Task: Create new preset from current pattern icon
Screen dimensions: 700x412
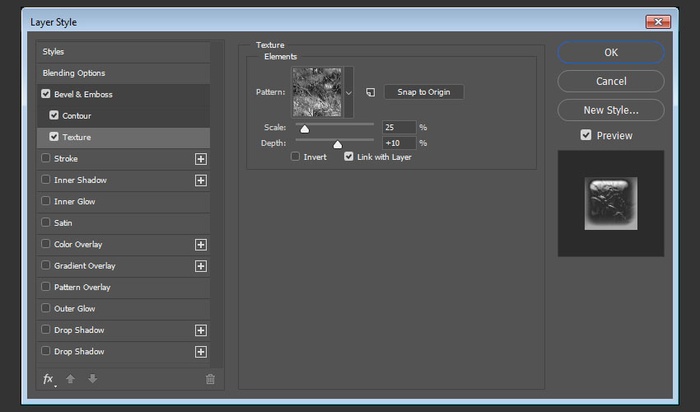Action: pos(369,92)
